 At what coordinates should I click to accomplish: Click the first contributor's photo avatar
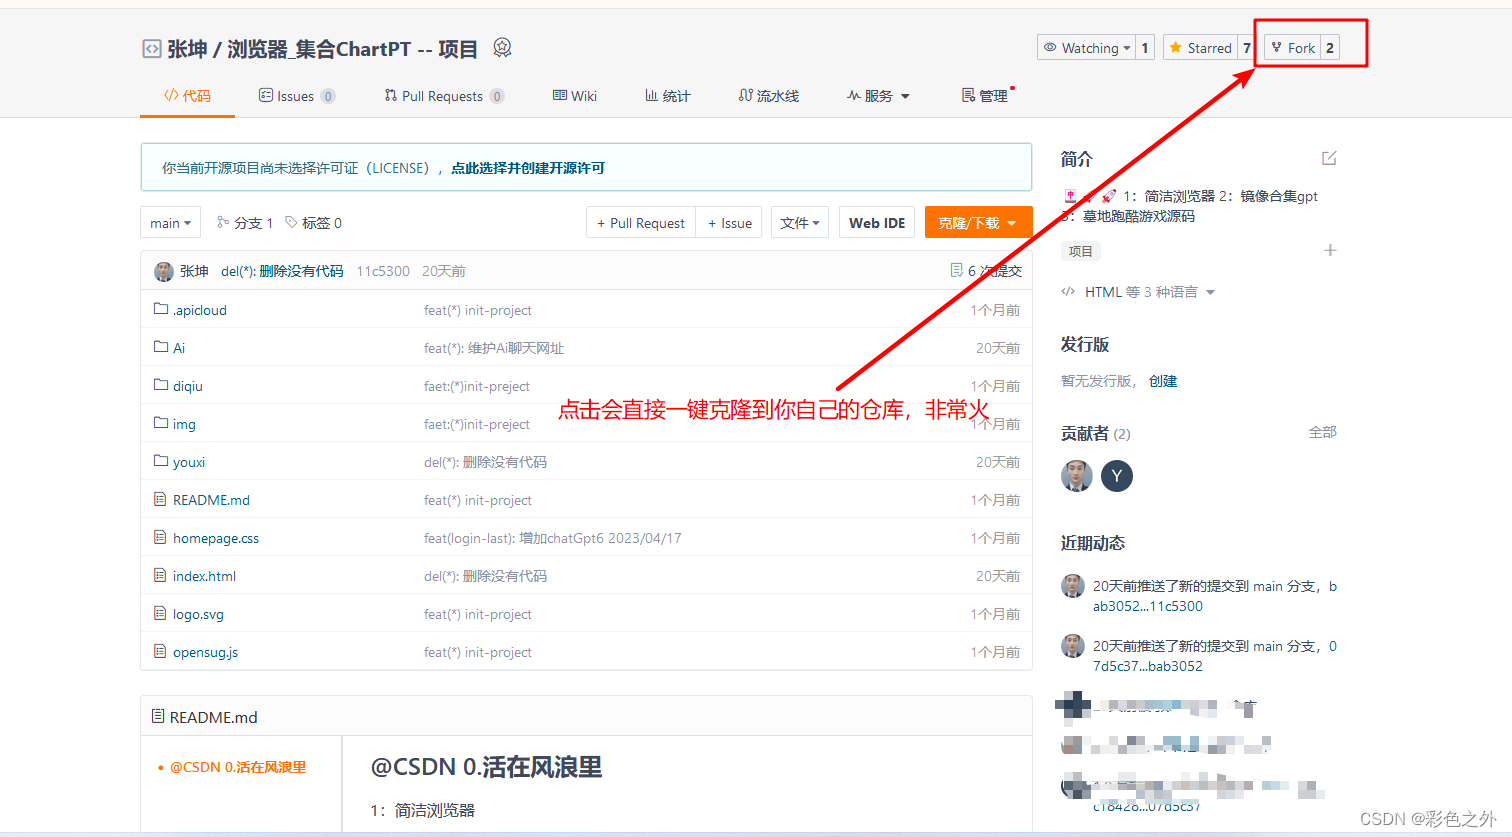(x=1077, y=476)
